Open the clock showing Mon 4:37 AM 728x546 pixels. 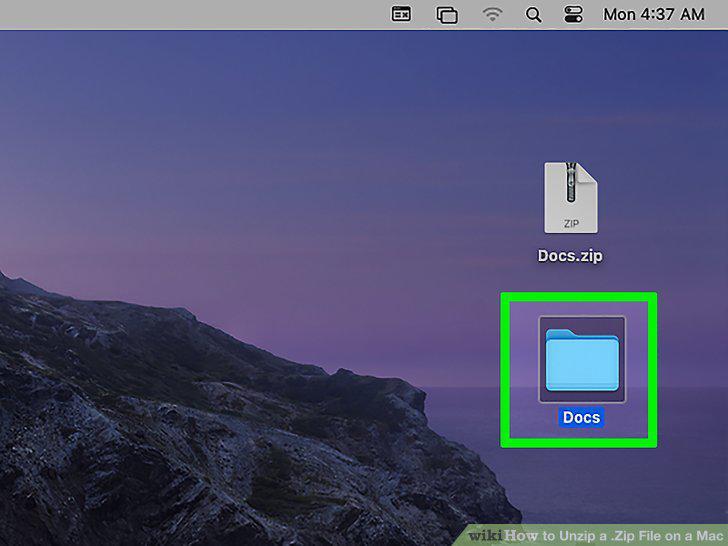[x=654, y=14]
